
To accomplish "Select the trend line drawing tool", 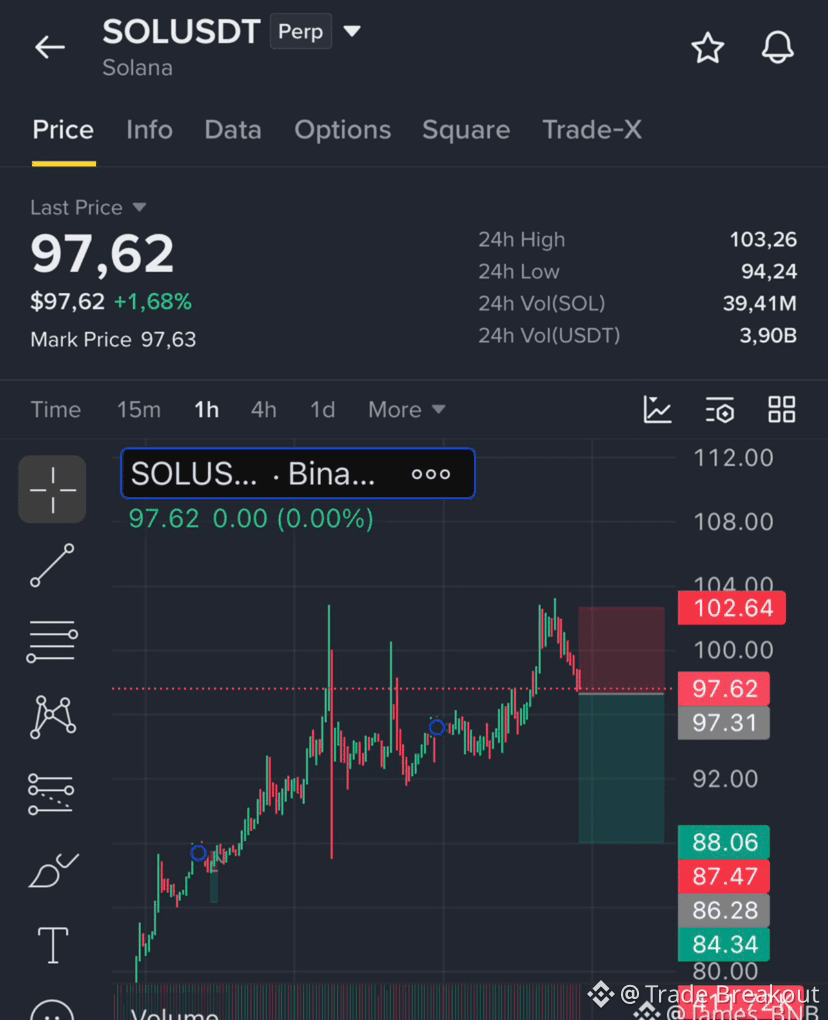I will coord(52,565).
